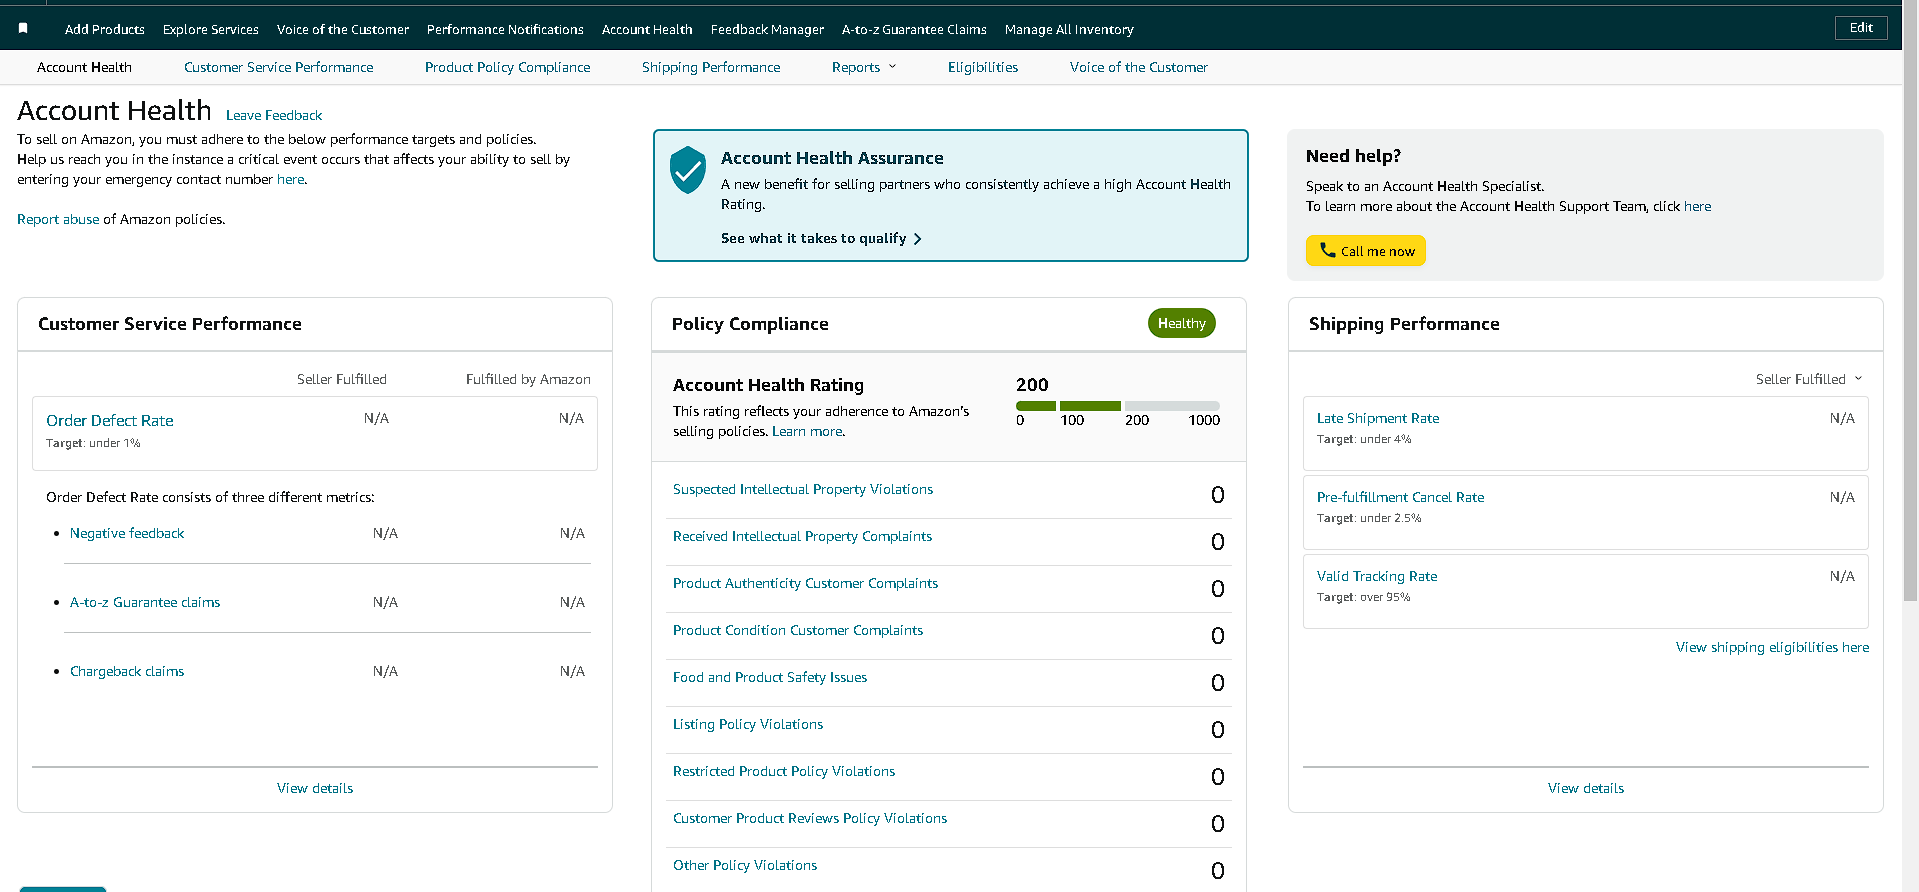This screenshot has width=1919, height=892.
Task: Click Learn more under Account Health Rating
Action: click(807, 431)
